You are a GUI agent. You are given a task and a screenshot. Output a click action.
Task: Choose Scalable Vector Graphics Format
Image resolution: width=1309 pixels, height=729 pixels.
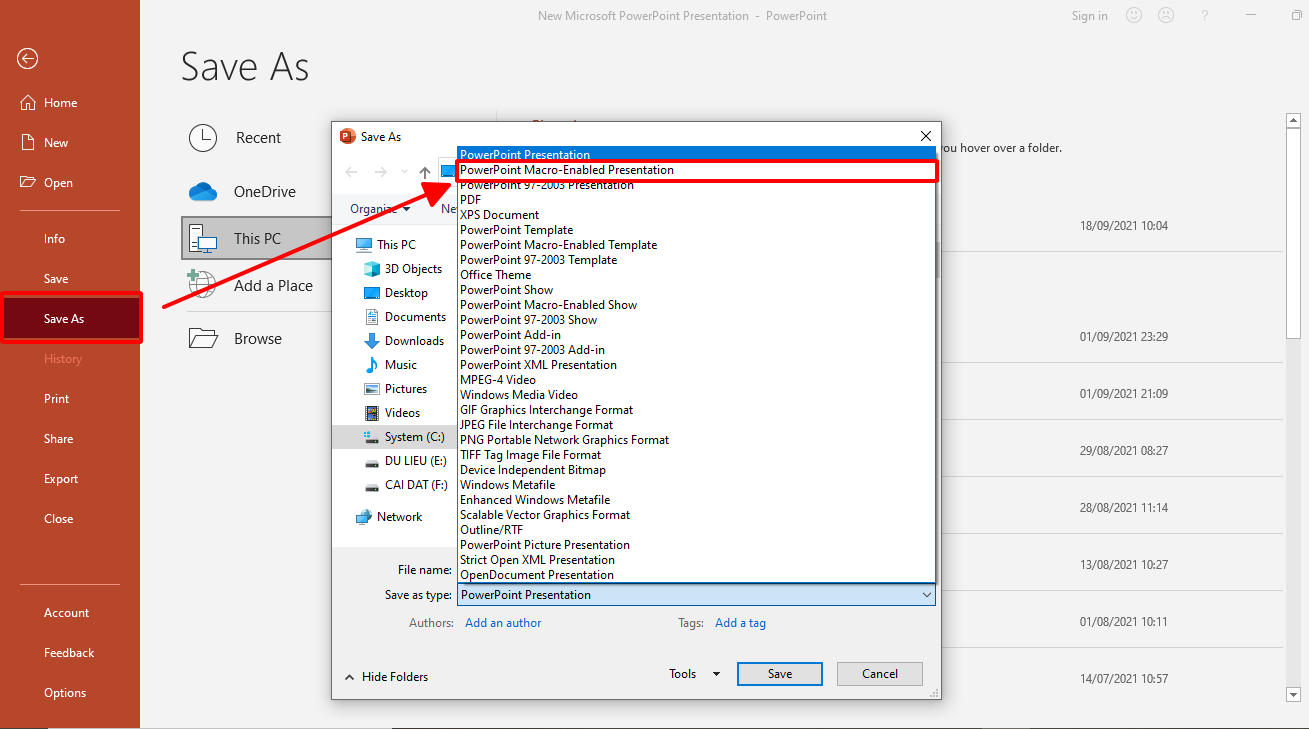pos(697,515)
